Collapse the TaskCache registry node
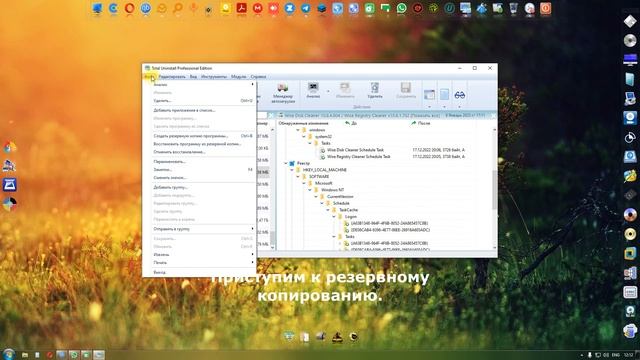This screenshot has width=640, height=360. 328,210
